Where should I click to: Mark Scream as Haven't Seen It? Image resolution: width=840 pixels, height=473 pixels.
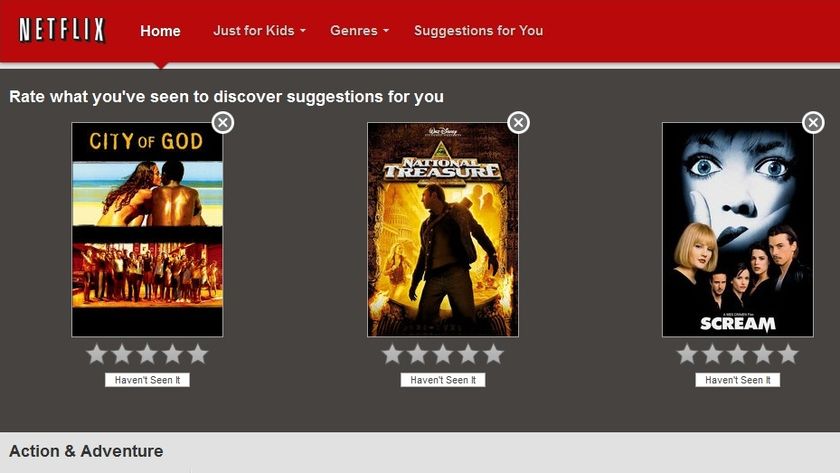(738, 380)
